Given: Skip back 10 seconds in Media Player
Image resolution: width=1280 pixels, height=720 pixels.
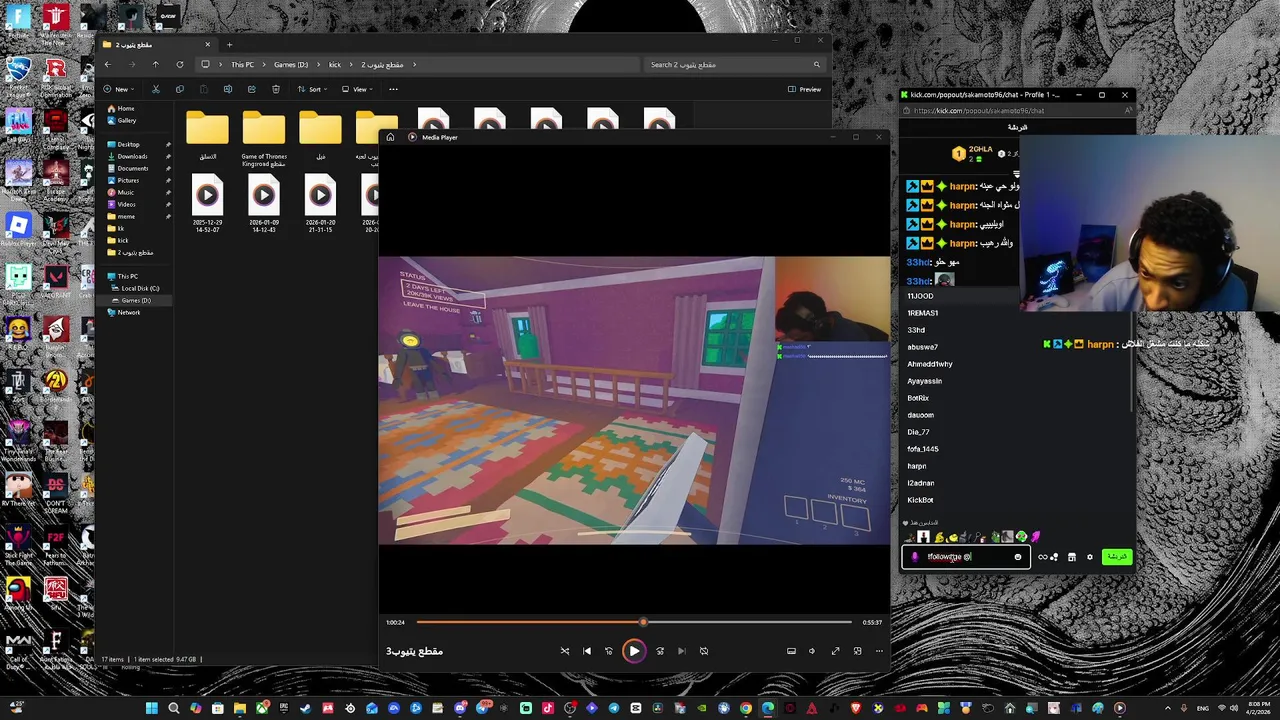Looking at the screenshot, I should tap(609, 651).
